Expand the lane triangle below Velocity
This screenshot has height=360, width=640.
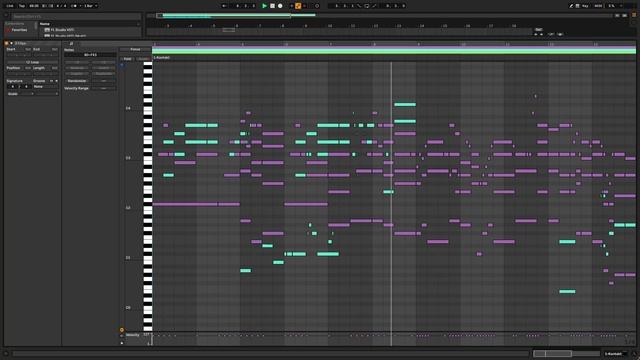122,343
